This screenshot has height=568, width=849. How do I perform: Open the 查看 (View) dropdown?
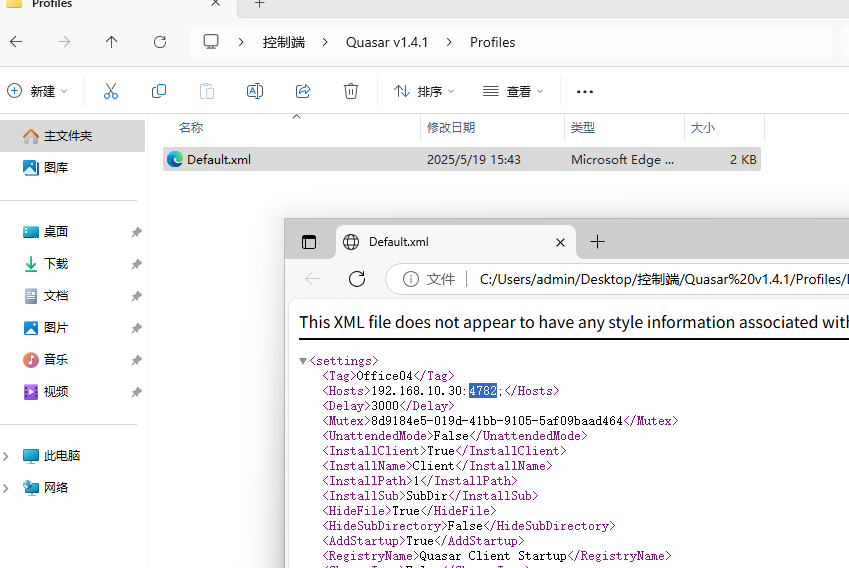(x=513, y=91)
